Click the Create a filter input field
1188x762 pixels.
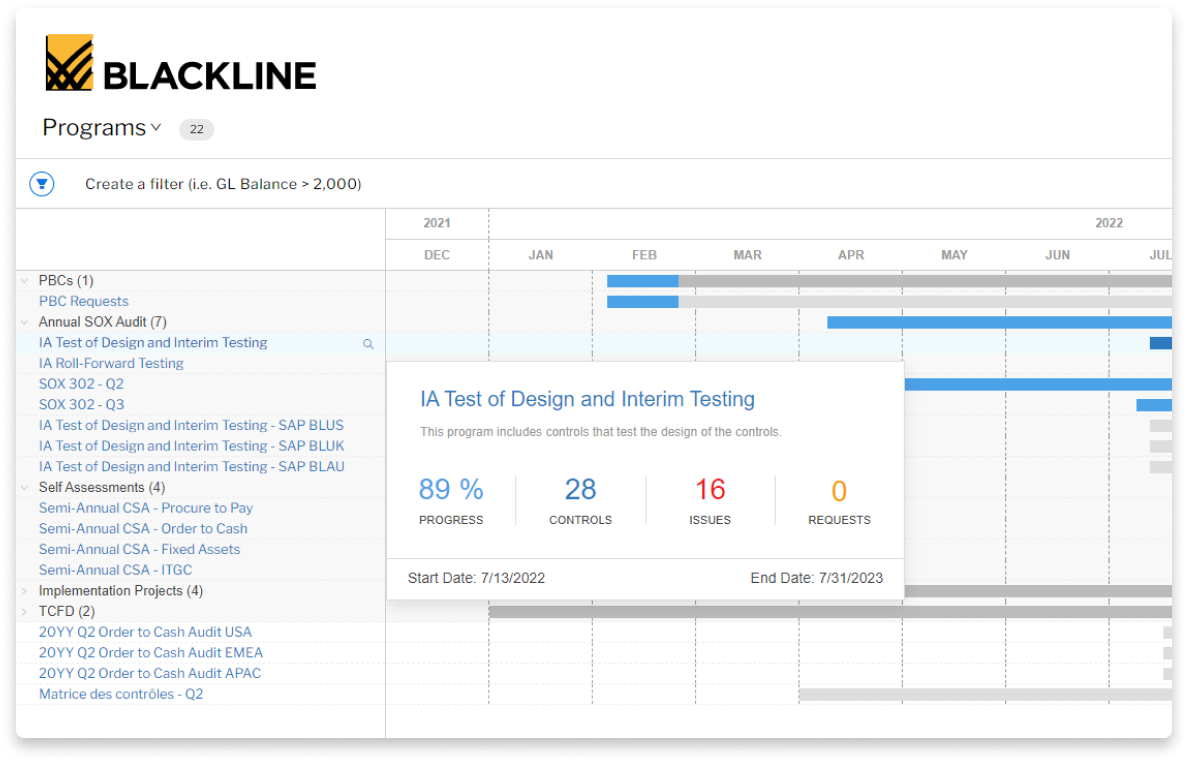click(x=223, y=184)
